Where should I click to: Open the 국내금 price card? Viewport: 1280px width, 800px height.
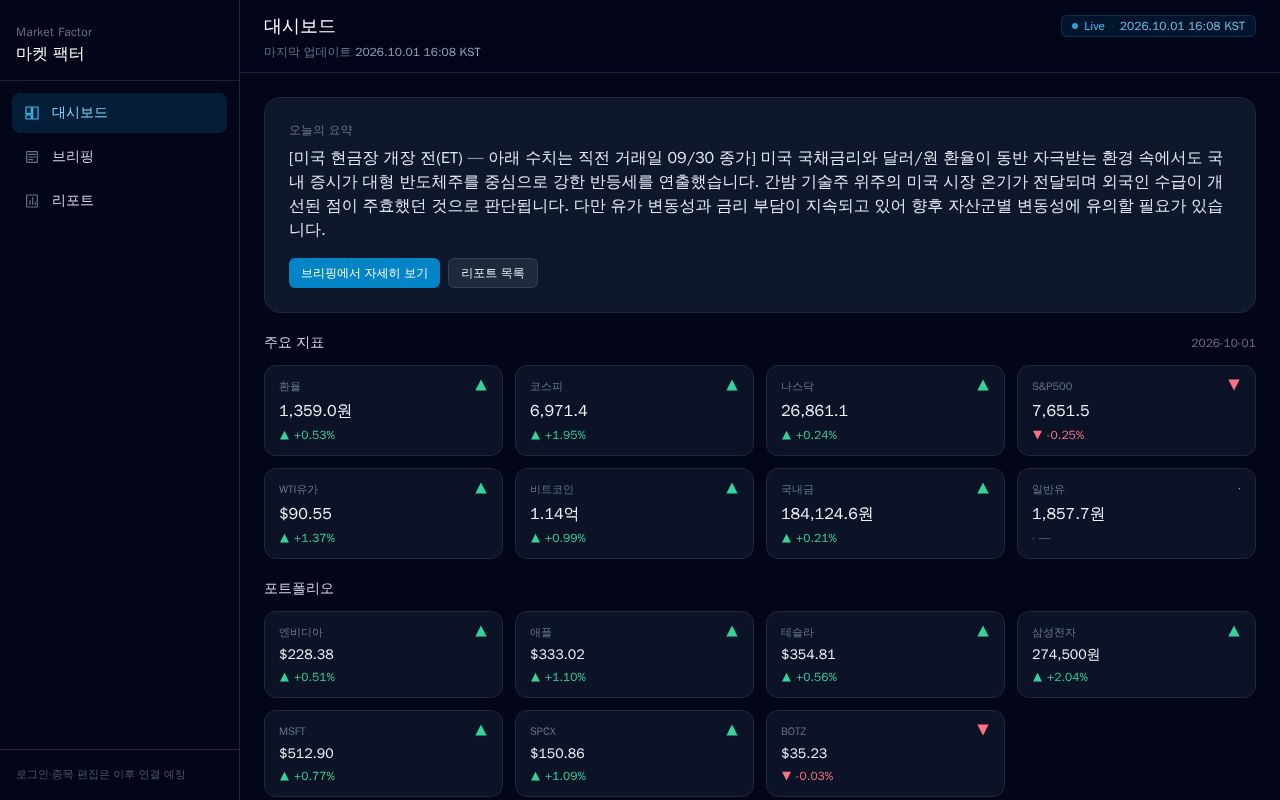click(885, 514)
